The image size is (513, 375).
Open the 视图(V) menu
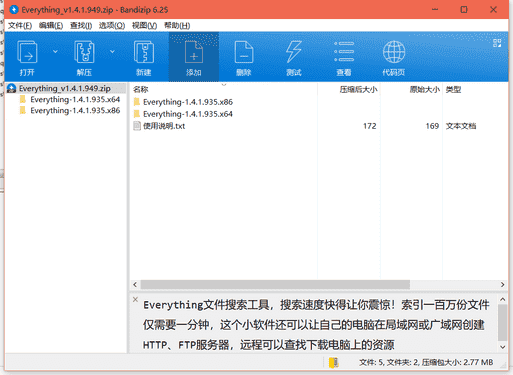pos(144,26)
